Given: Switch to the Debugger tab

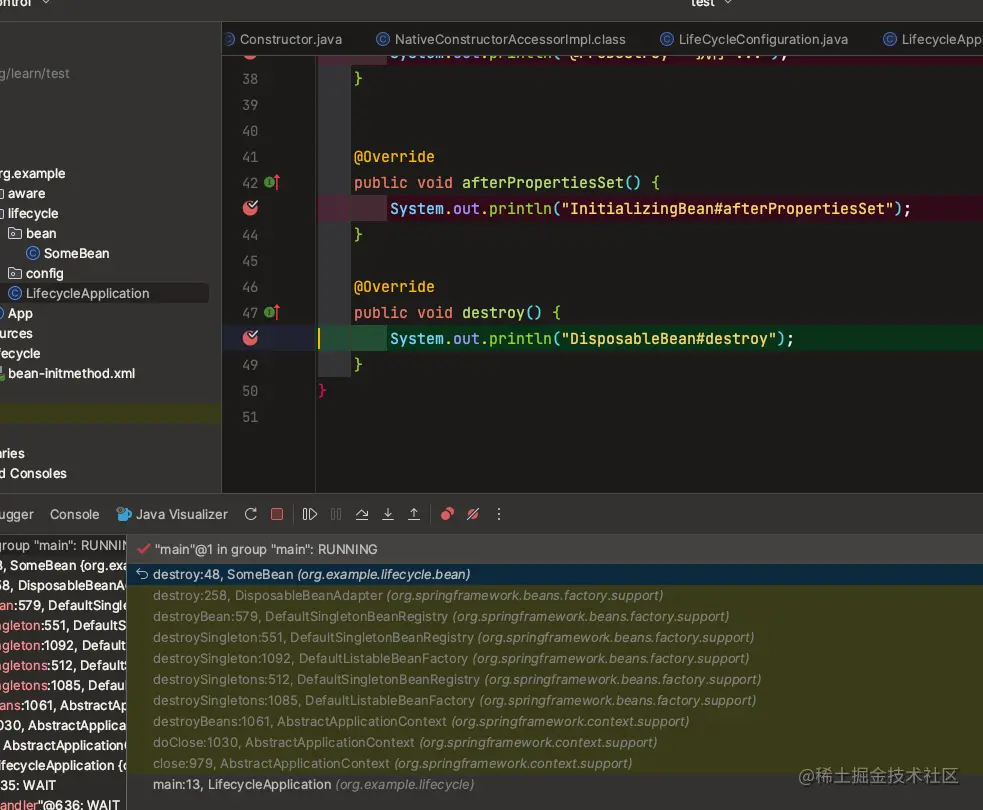Looking at the screenshot, I should (x=17, y=514).
